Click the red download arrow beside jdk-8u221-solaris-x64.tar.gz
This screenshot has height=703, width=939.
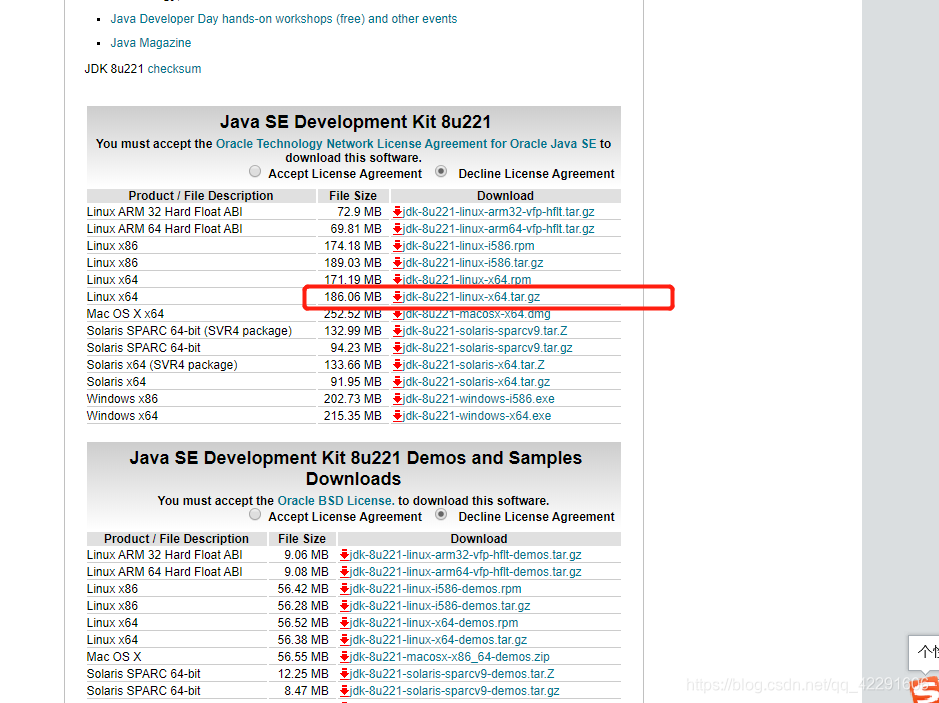398,382
